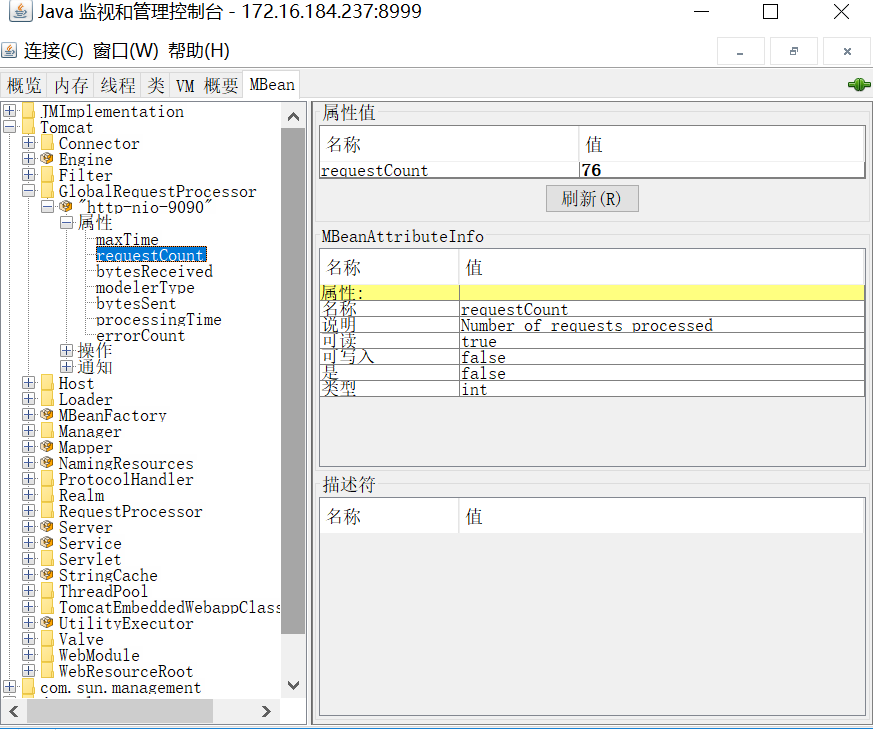Image resolution: width=873 pixels, height=730 pixels.
Task: Click the bean icon beside UtilityExecutor
Action: point(47,623)
